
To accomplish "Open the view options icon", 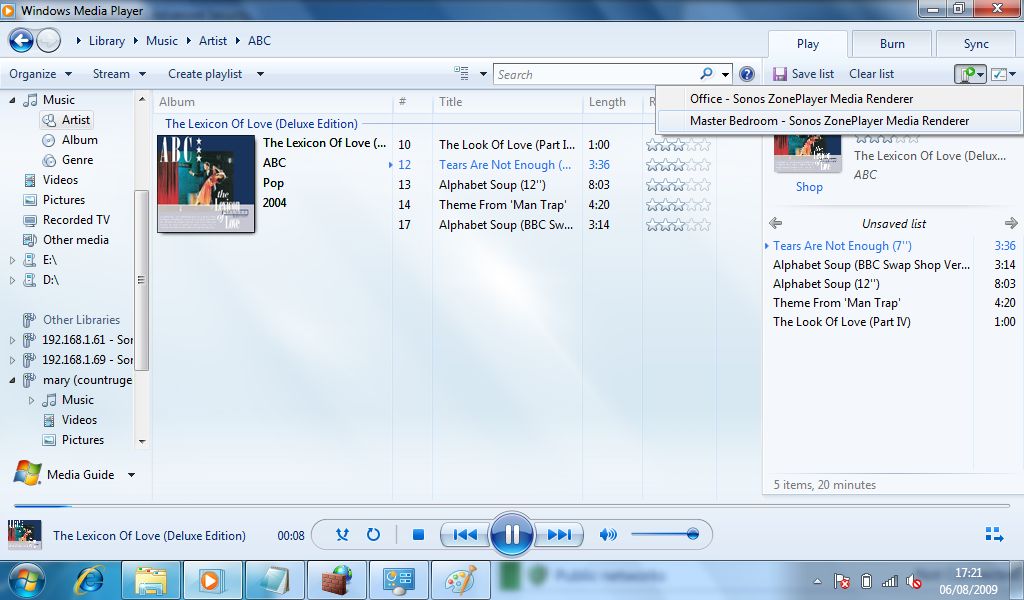I will (462, 74).
